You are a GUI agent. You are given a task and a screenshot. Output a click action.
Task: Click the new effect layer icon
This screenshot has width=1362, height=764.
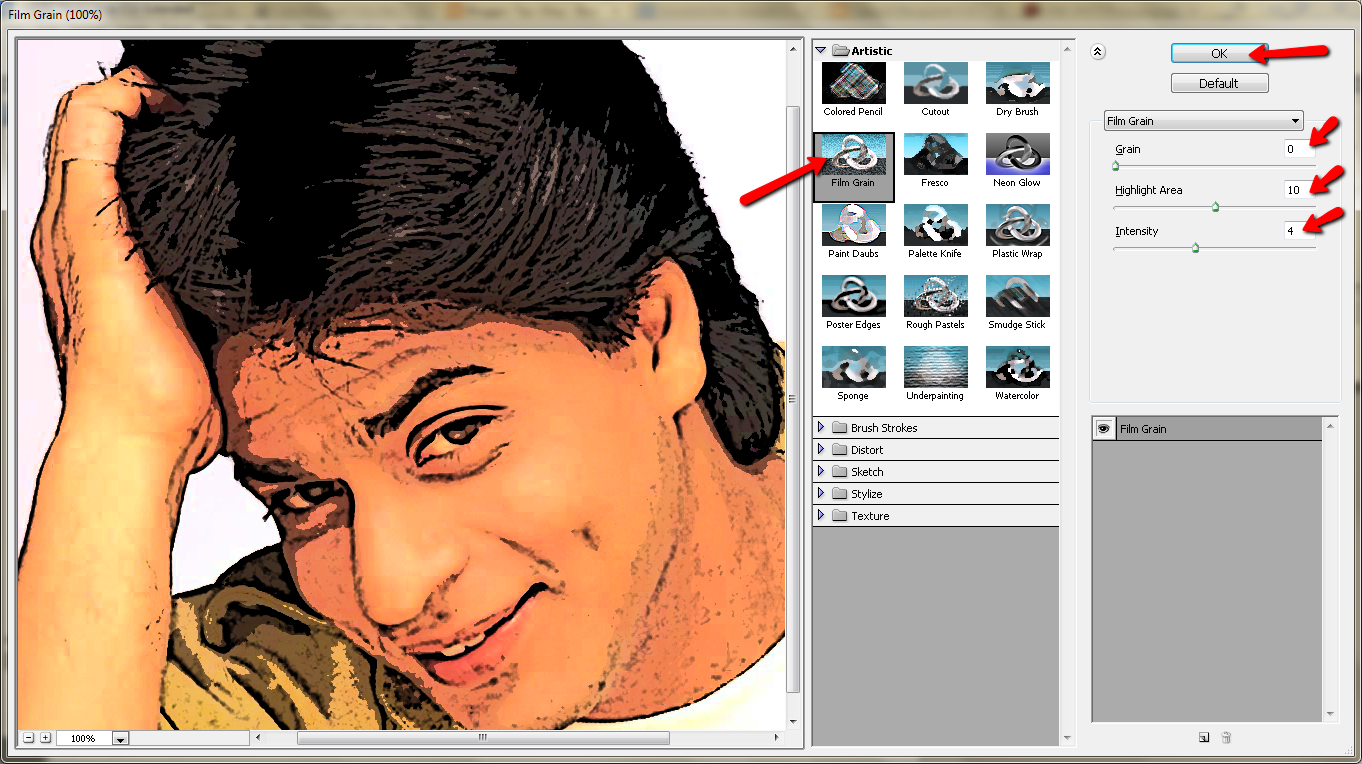(x=1204, y=738)
